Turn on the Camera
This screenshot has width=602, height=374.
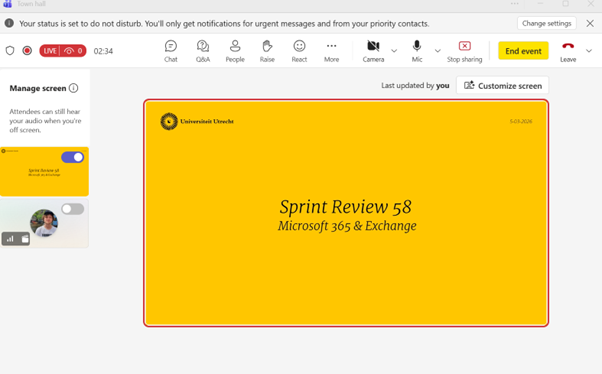tap(373, 51)
